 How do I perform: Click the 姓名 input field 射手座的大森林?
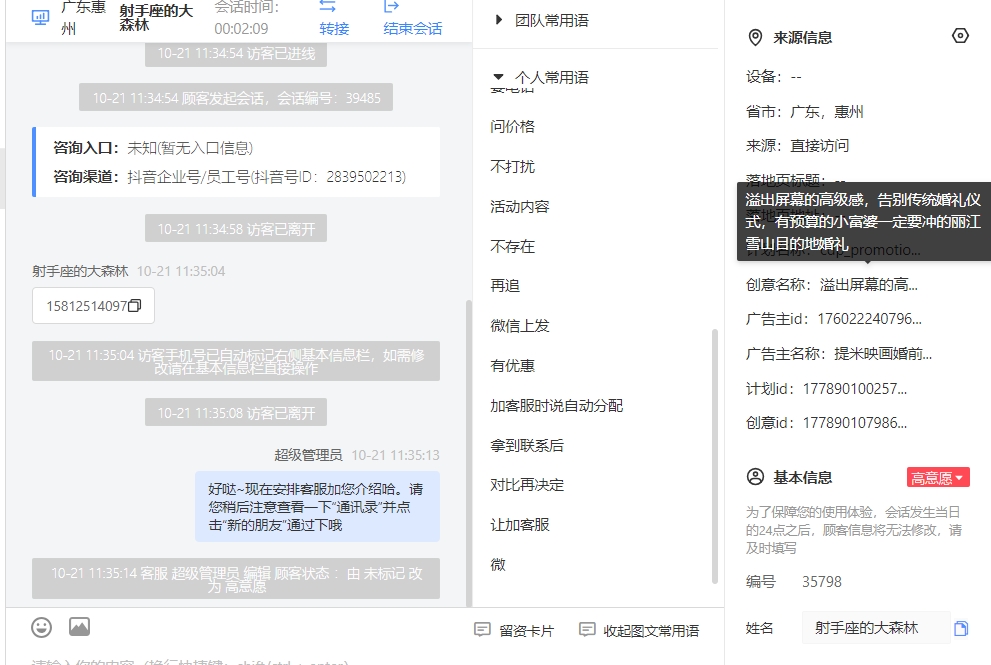[x=876, y=628]
